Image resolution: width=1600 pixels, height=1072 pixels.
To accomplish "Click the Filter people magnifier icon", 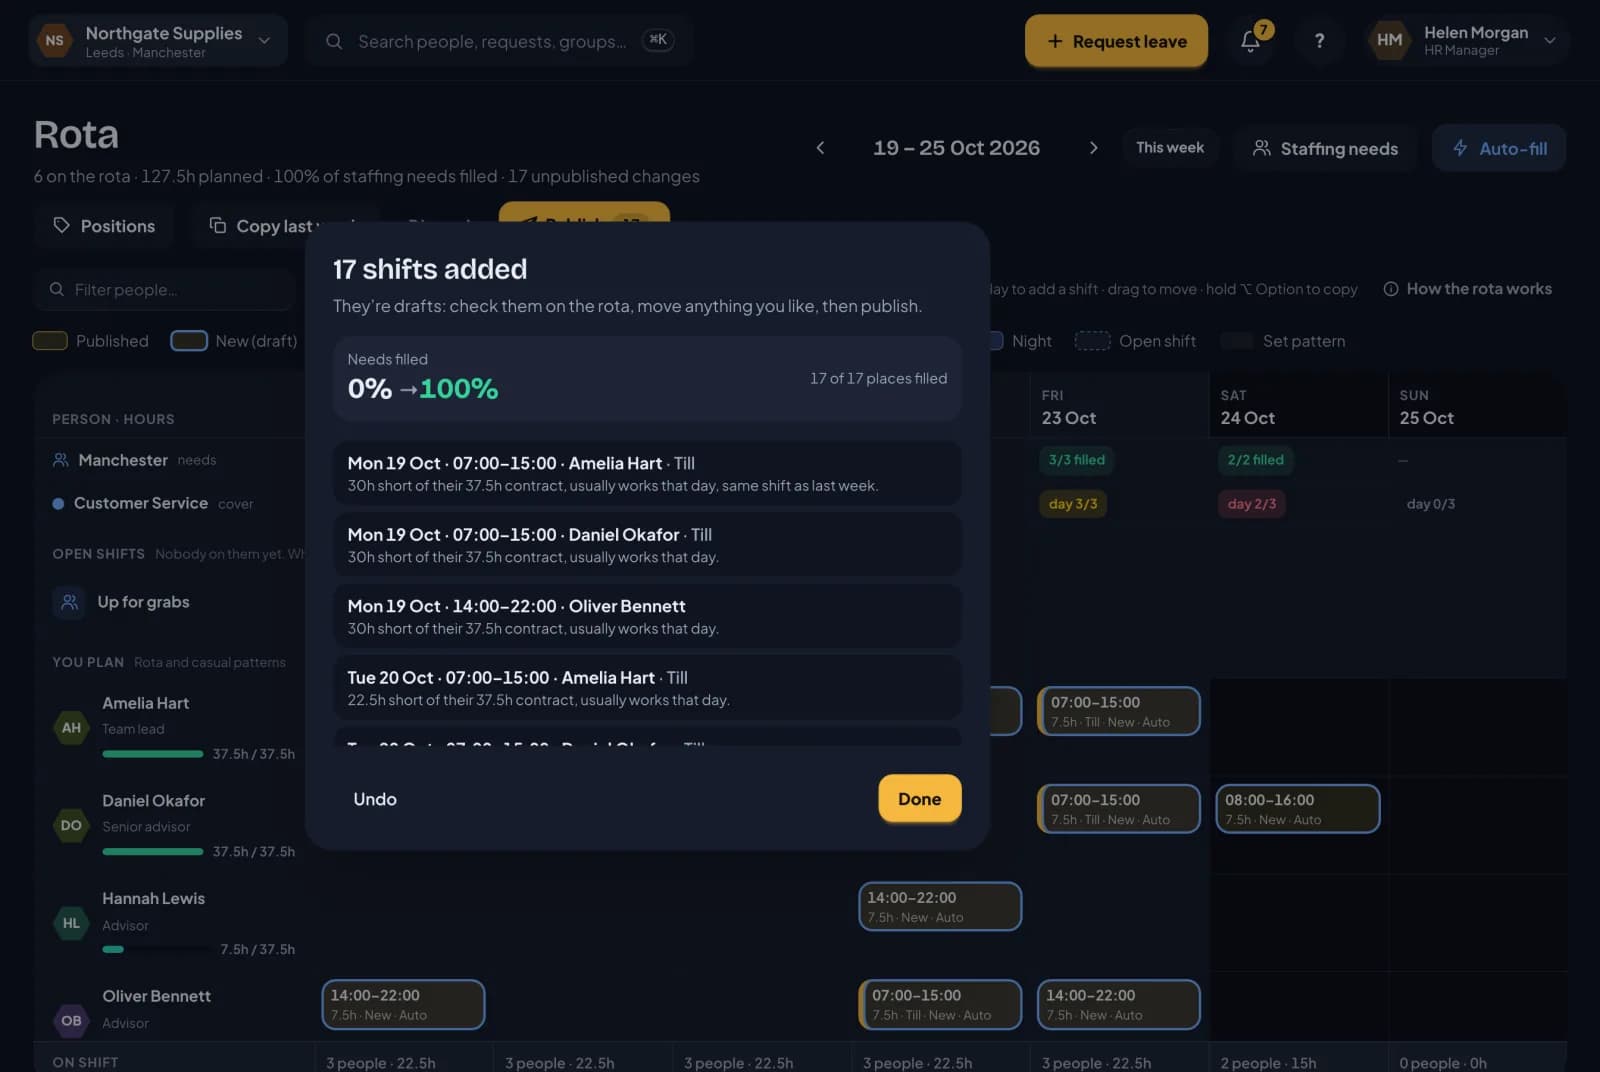I will tap(57, 289).
